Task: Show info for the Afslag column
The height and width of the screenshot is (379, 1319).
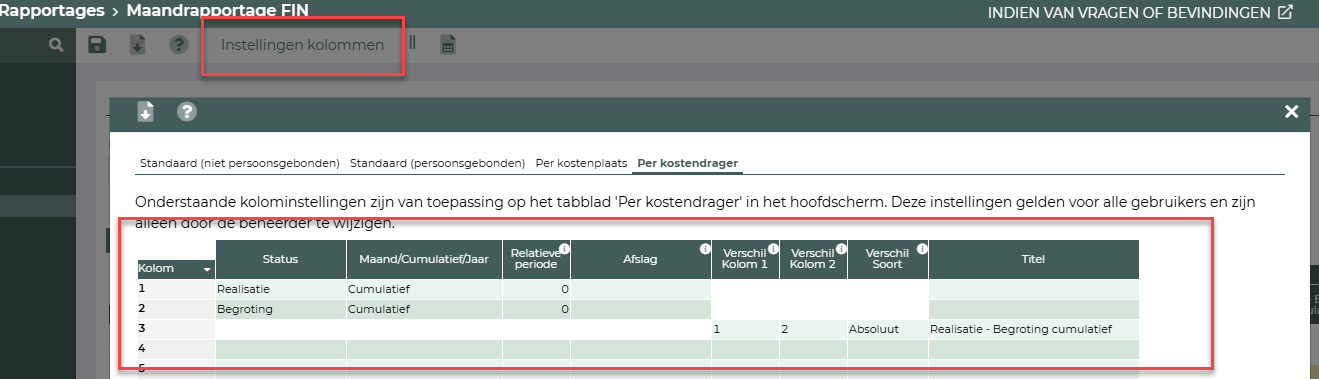Action: pyautogui.click(x=705, y=249)
